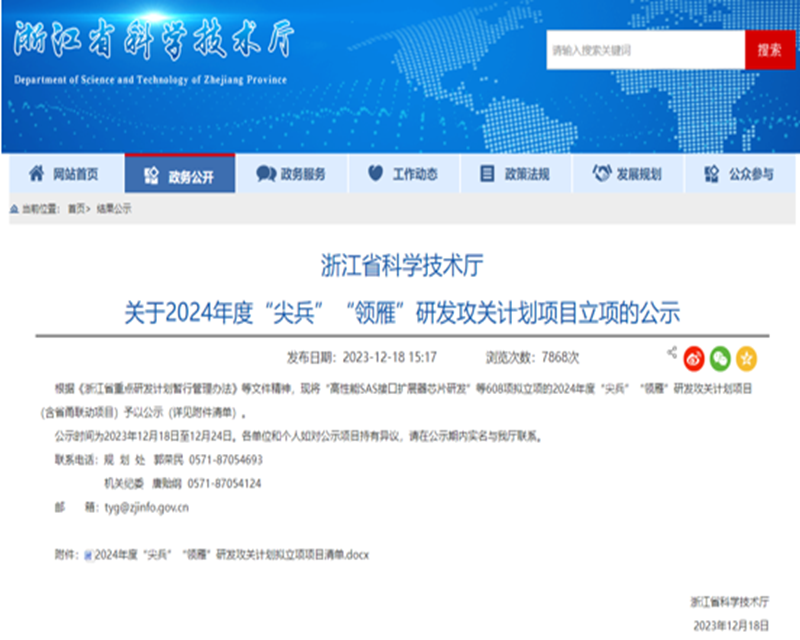Screen dimensions: 800x640
Task: Click the house icon in breadcrumb bar
Action: pos(13,209)
